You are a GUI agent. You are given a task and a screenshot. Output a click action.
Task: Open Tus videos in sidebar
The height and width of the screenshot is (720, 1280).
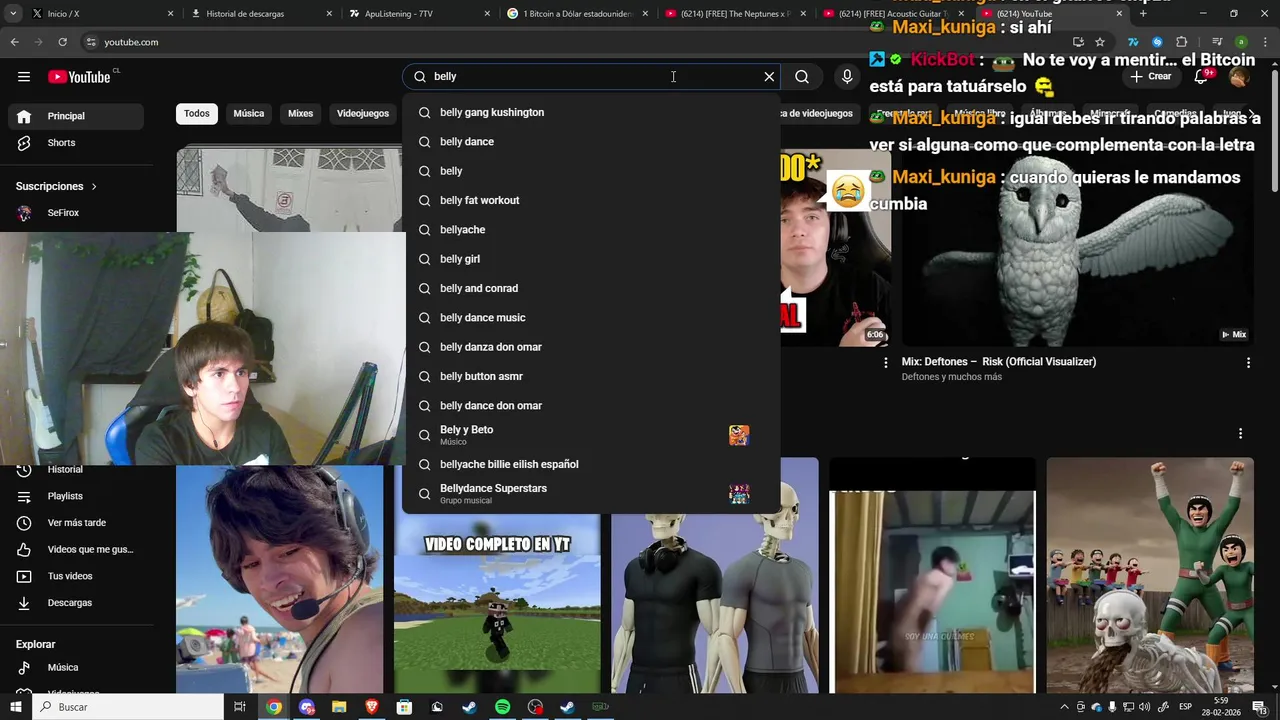(x=76, y=576)
